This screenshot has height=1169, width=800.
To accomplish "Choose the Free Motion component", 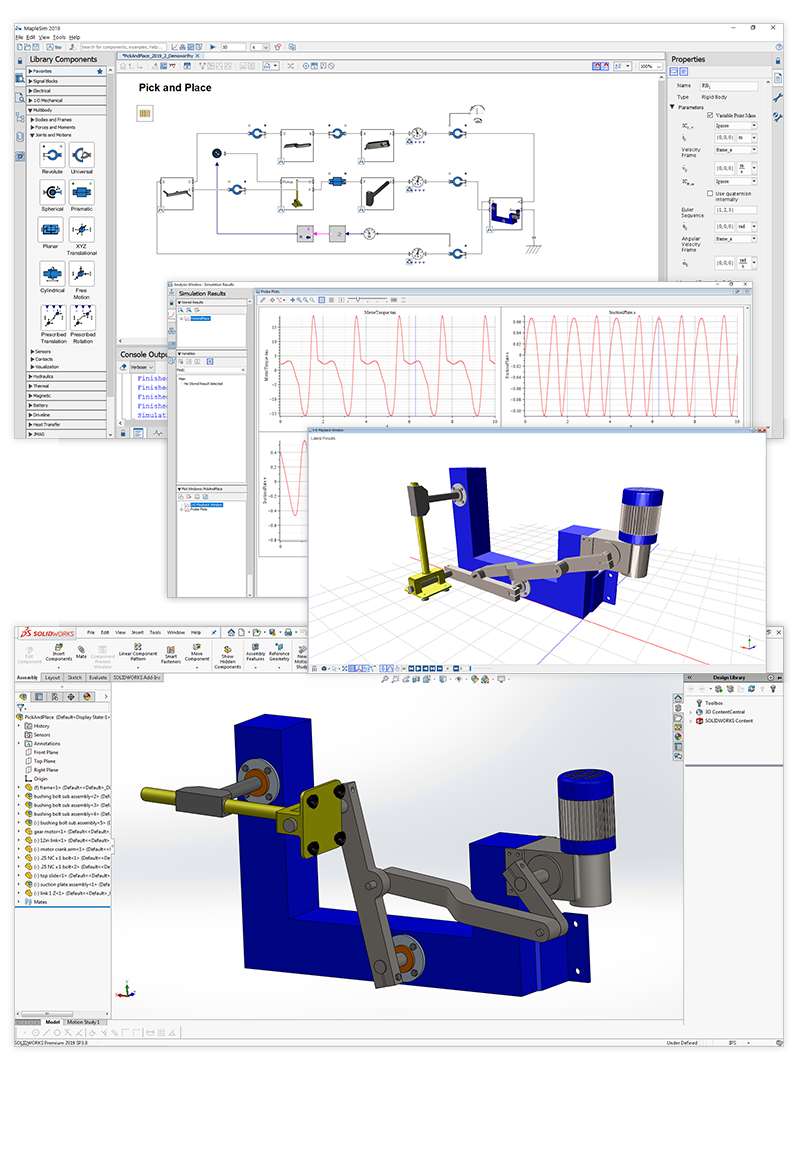I will [x=82, y=274].
